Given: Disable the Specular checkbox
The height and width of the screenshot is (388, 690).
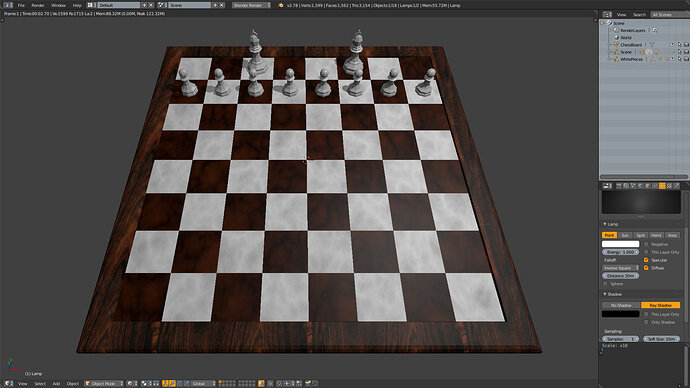Looking at the screenshot, I should 646,260.
